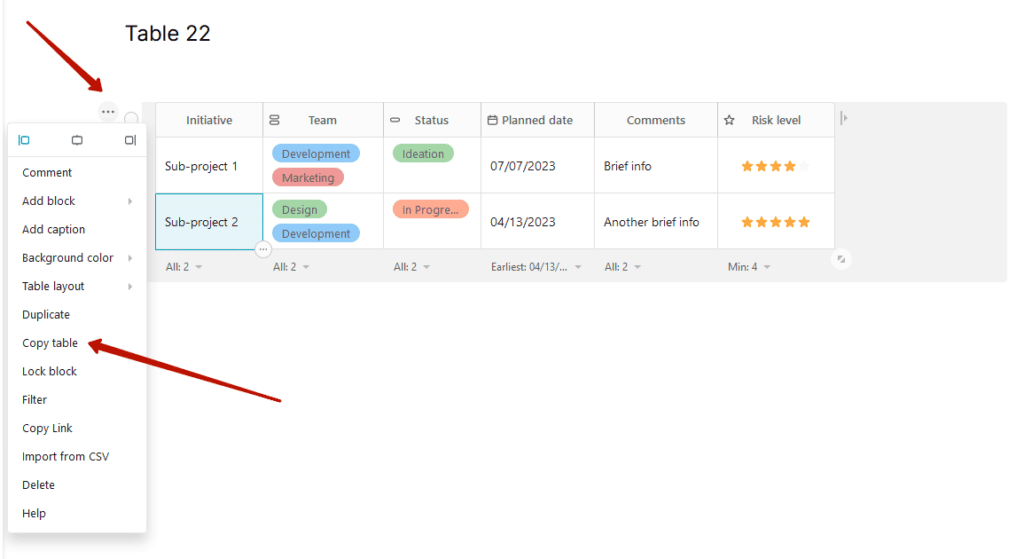The height and width of the screenshot is (559, 1024).
Task: Open the Min: 4 summary dropdown
Action: point(748,267)
